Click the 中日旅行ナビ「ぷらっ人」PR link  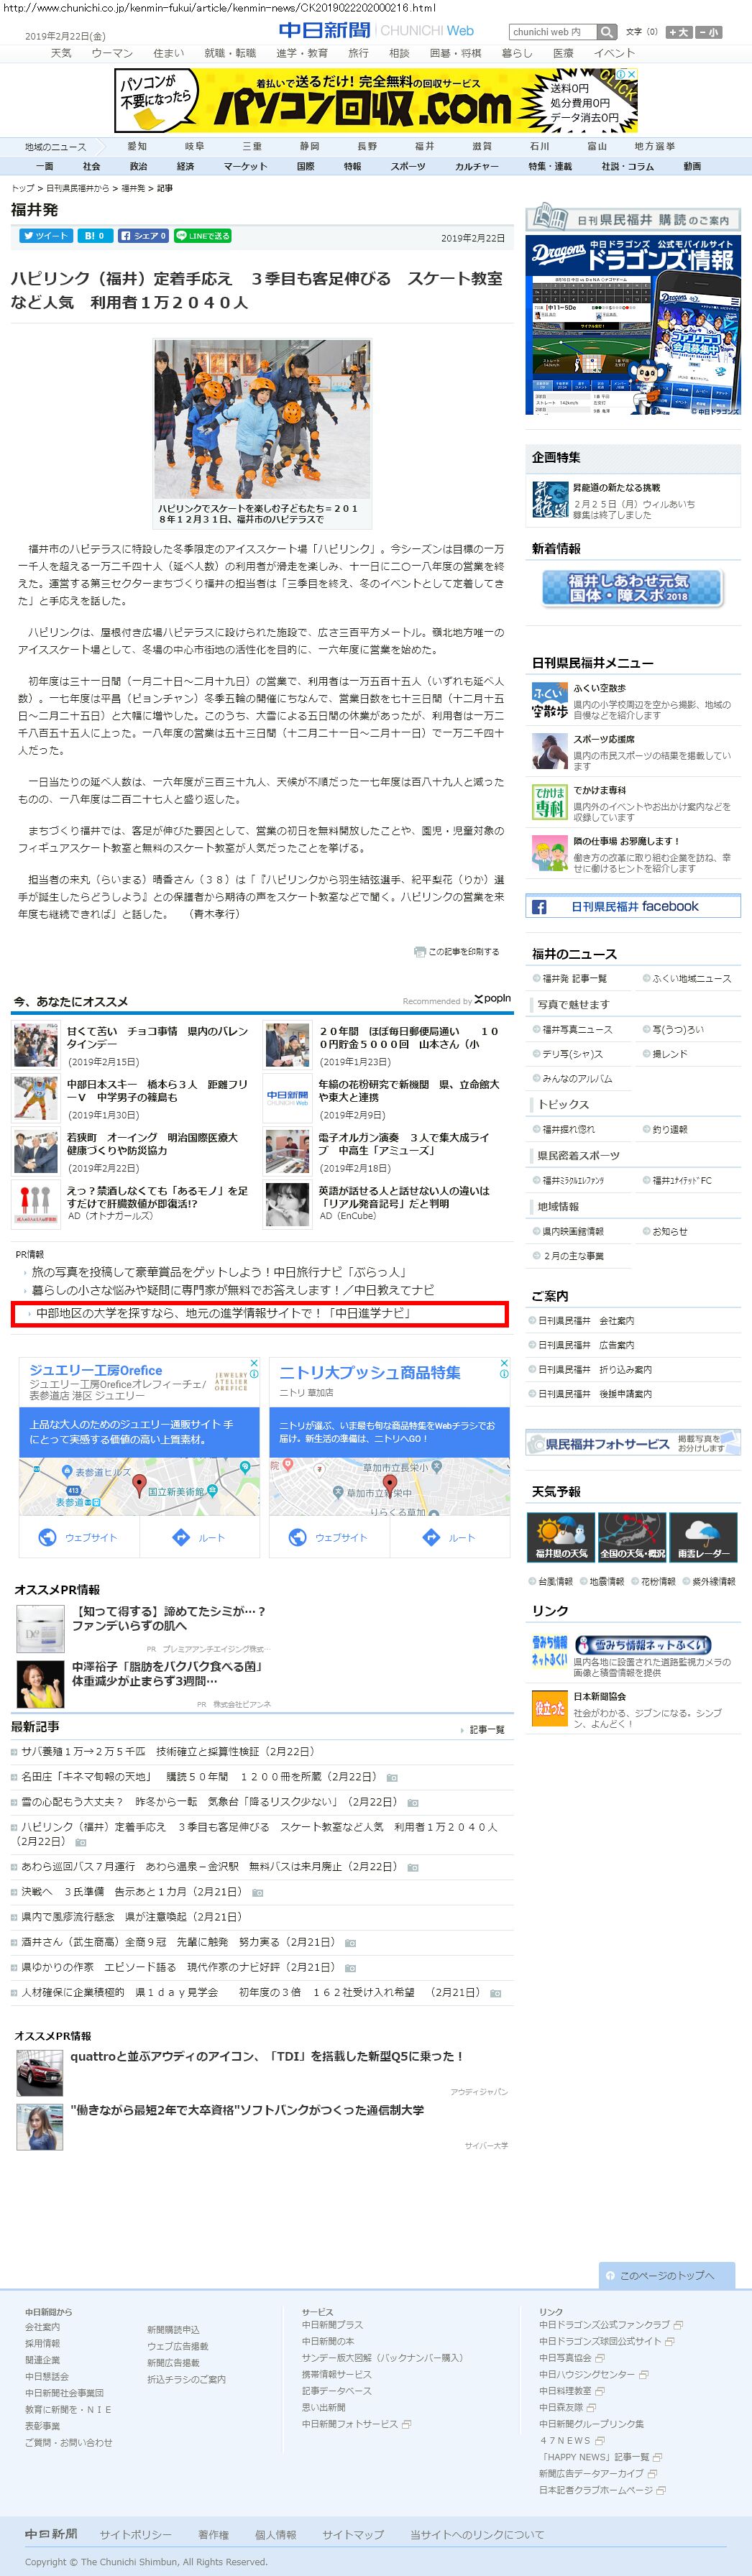219,1272
